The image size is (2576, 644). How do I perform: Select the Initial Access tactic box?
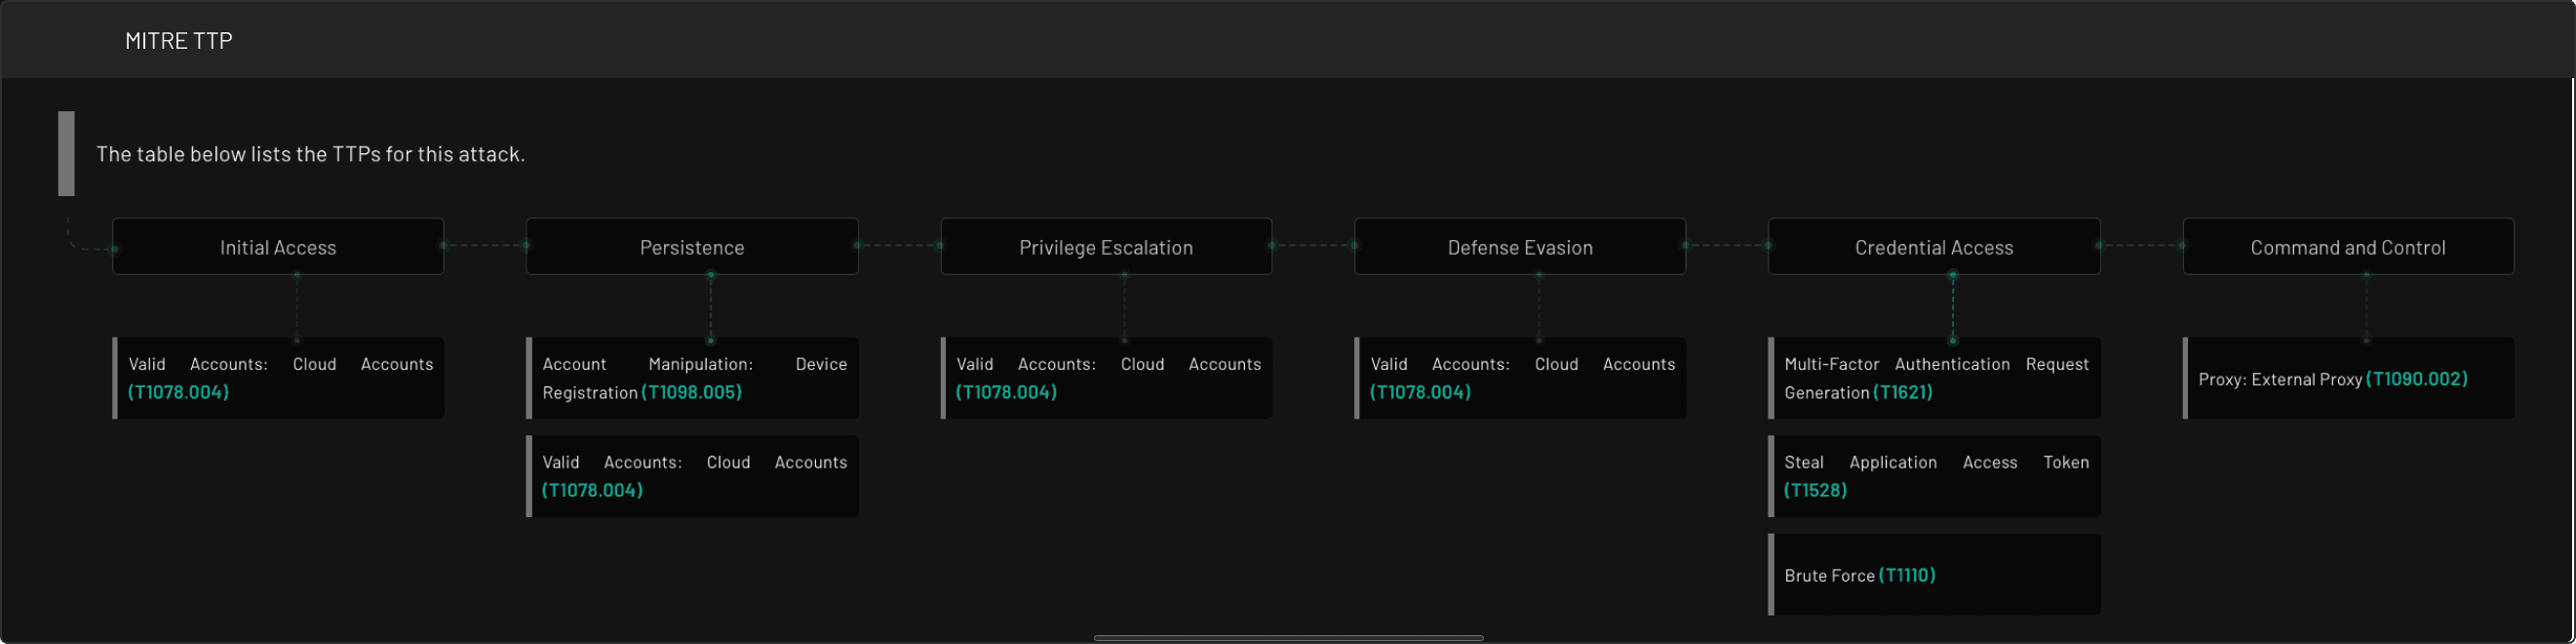pyautogui.click(x=278, y=247)
